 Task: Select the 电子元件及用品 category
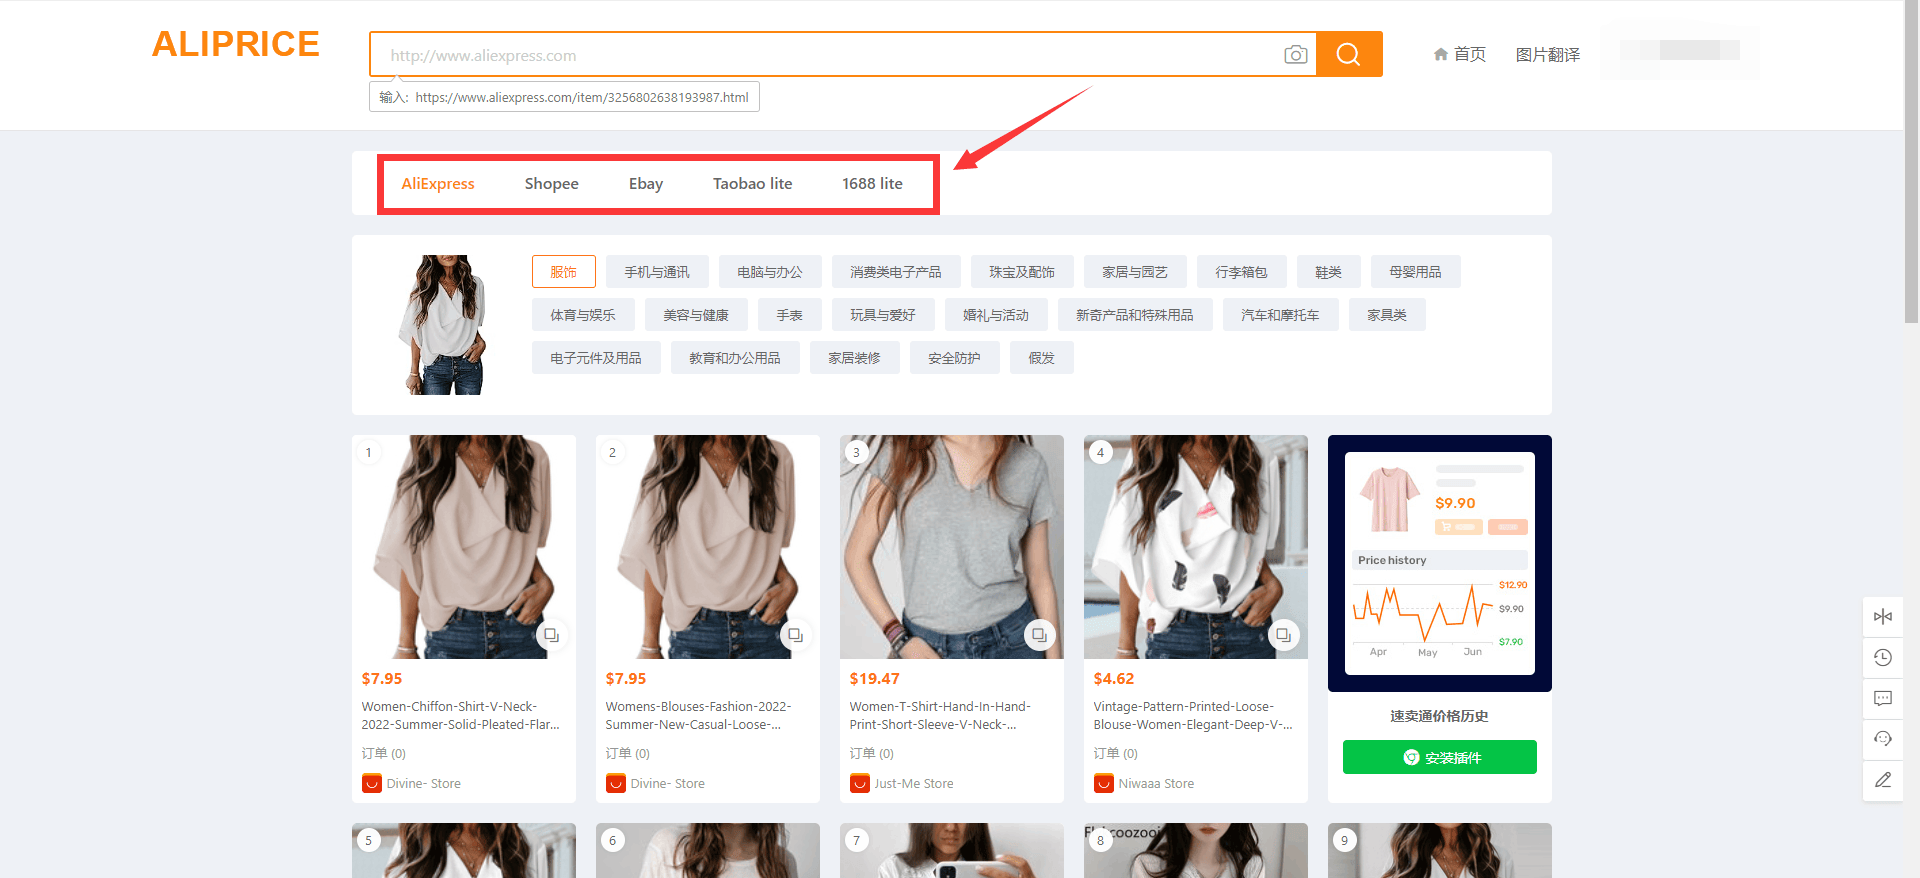(596, 358)
